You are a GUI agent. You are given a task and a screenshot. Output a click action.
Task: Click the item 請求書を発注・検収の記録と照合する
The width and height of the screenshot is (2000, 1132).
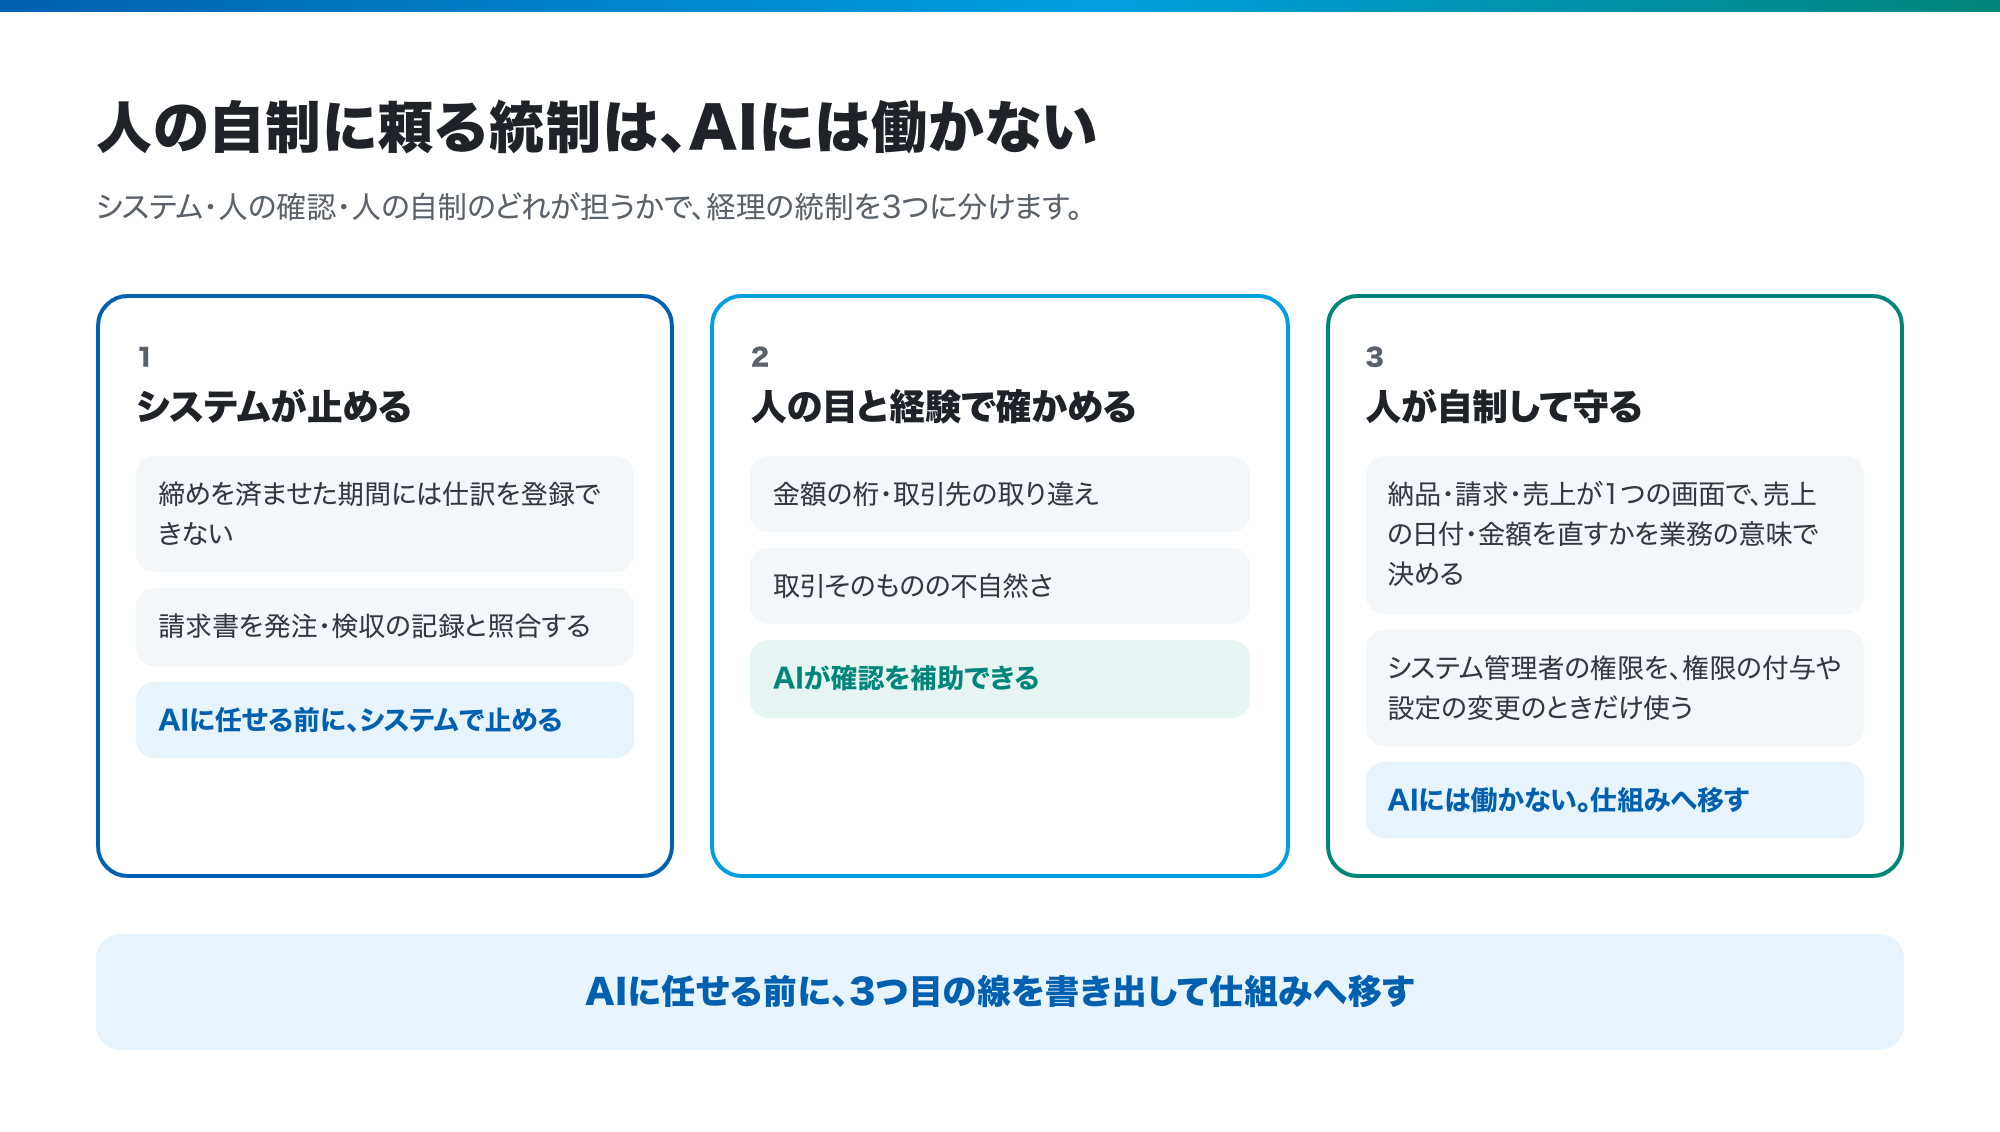pos(385,627)
